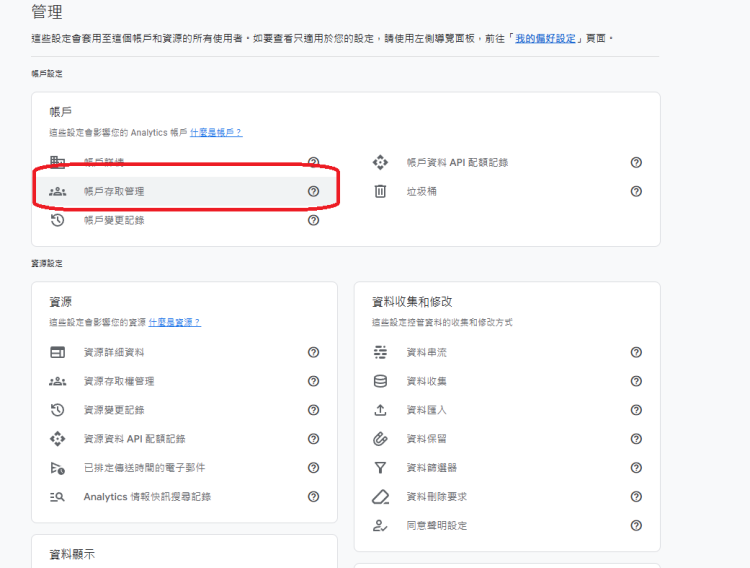Screen dimensions: 750x568
Task: Click the 資源詳細資料 property details icon
Action: point(57,352)
